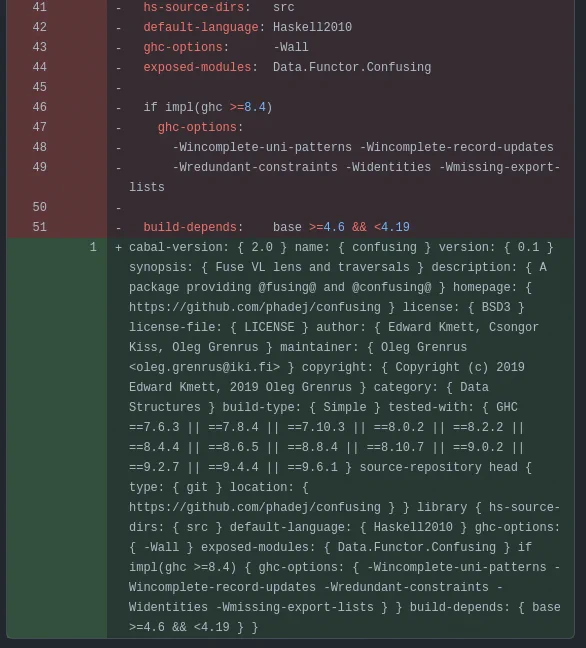The width and height of the screenshot is (586, 648).
Task: Select removed line number 48
Action: click(x=40, y=147)
